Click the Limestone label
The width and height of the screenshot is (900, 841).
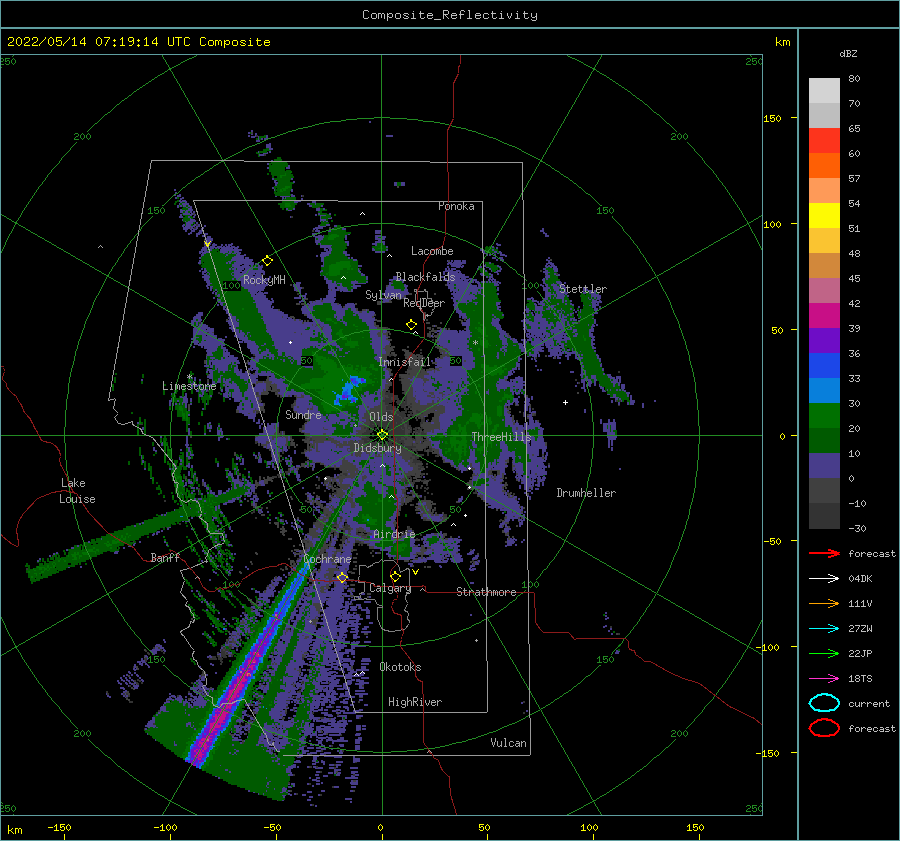[189, 386]
